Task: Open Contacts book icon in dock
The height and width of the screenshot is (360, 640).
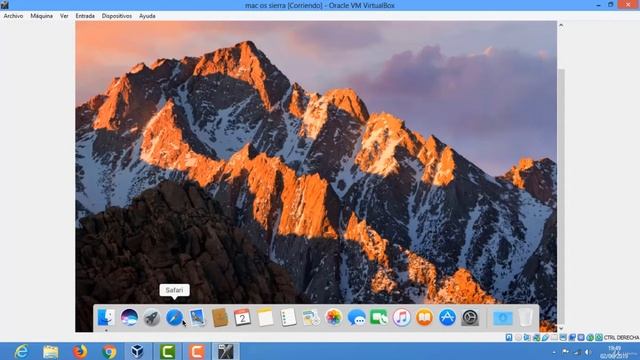Action: click(x=220, y=318)
